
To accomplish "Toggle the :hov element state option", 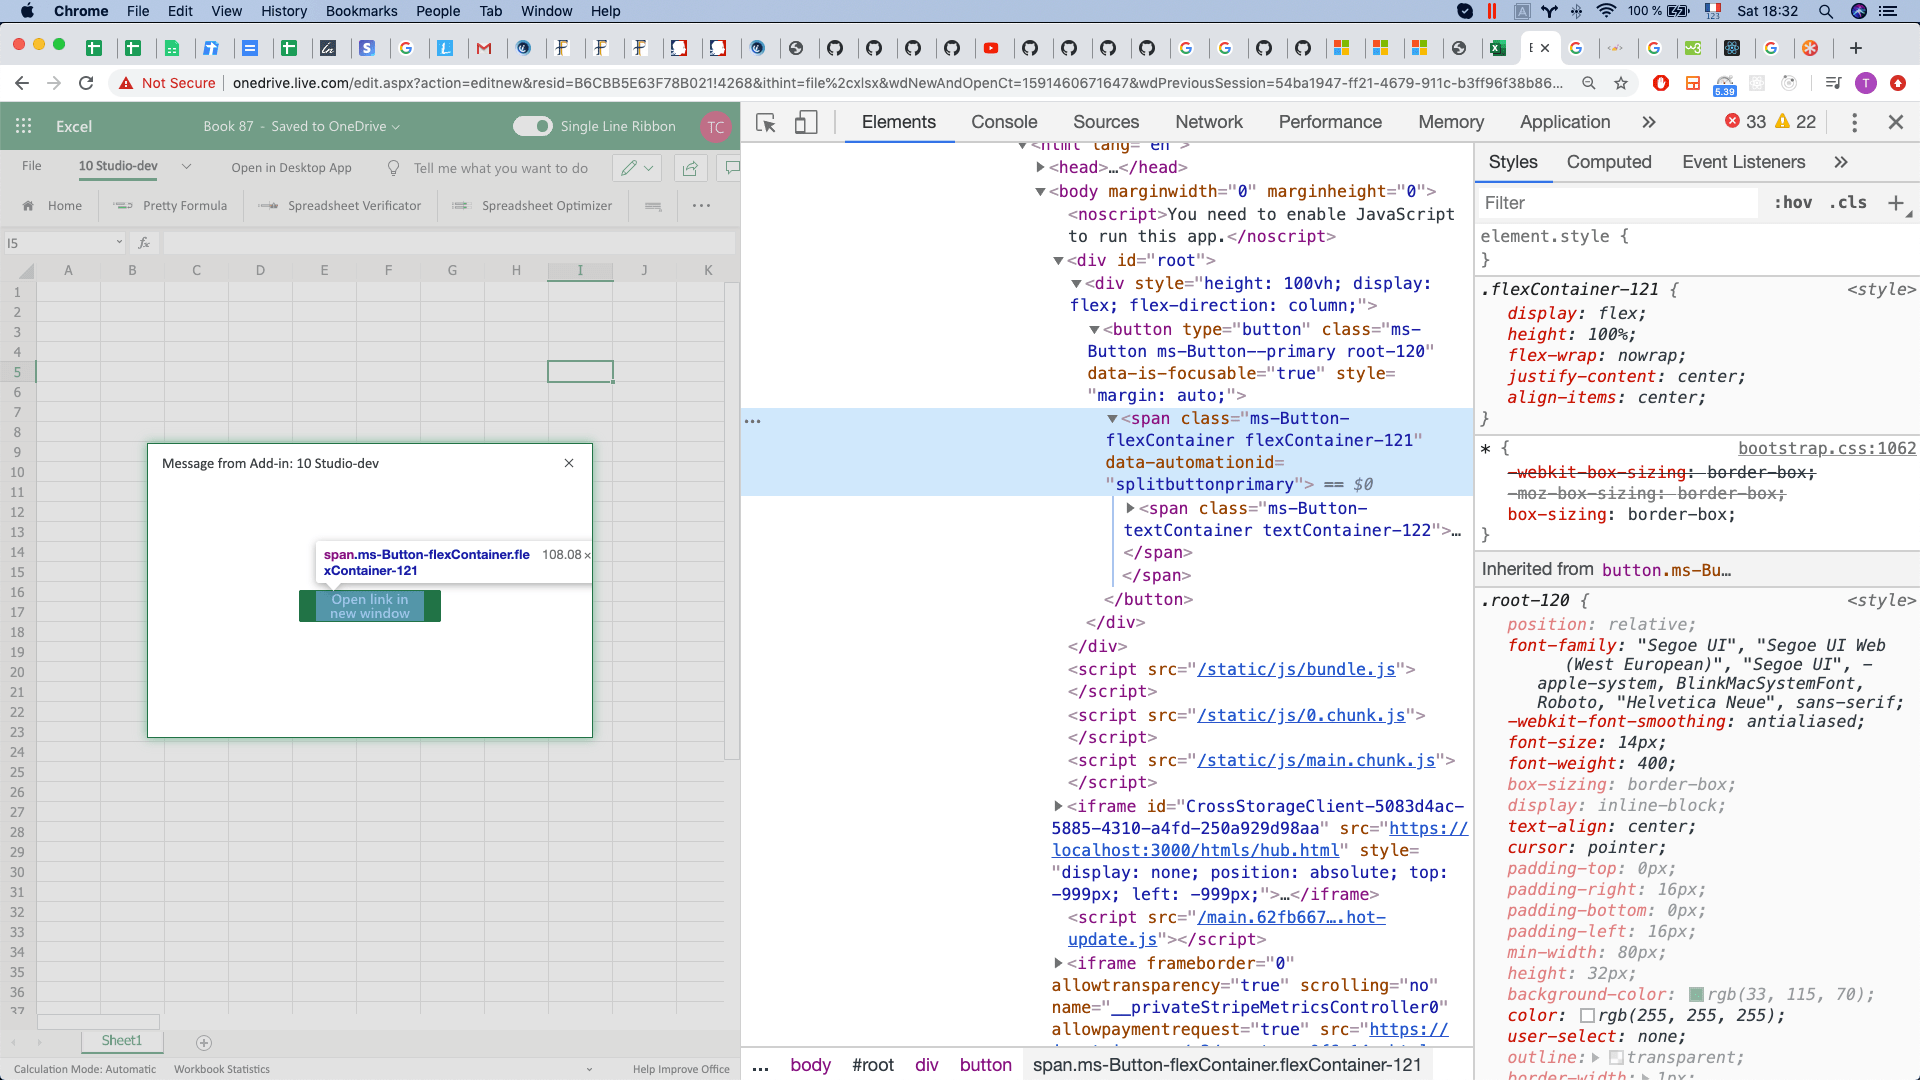I will coord(1793,203).
